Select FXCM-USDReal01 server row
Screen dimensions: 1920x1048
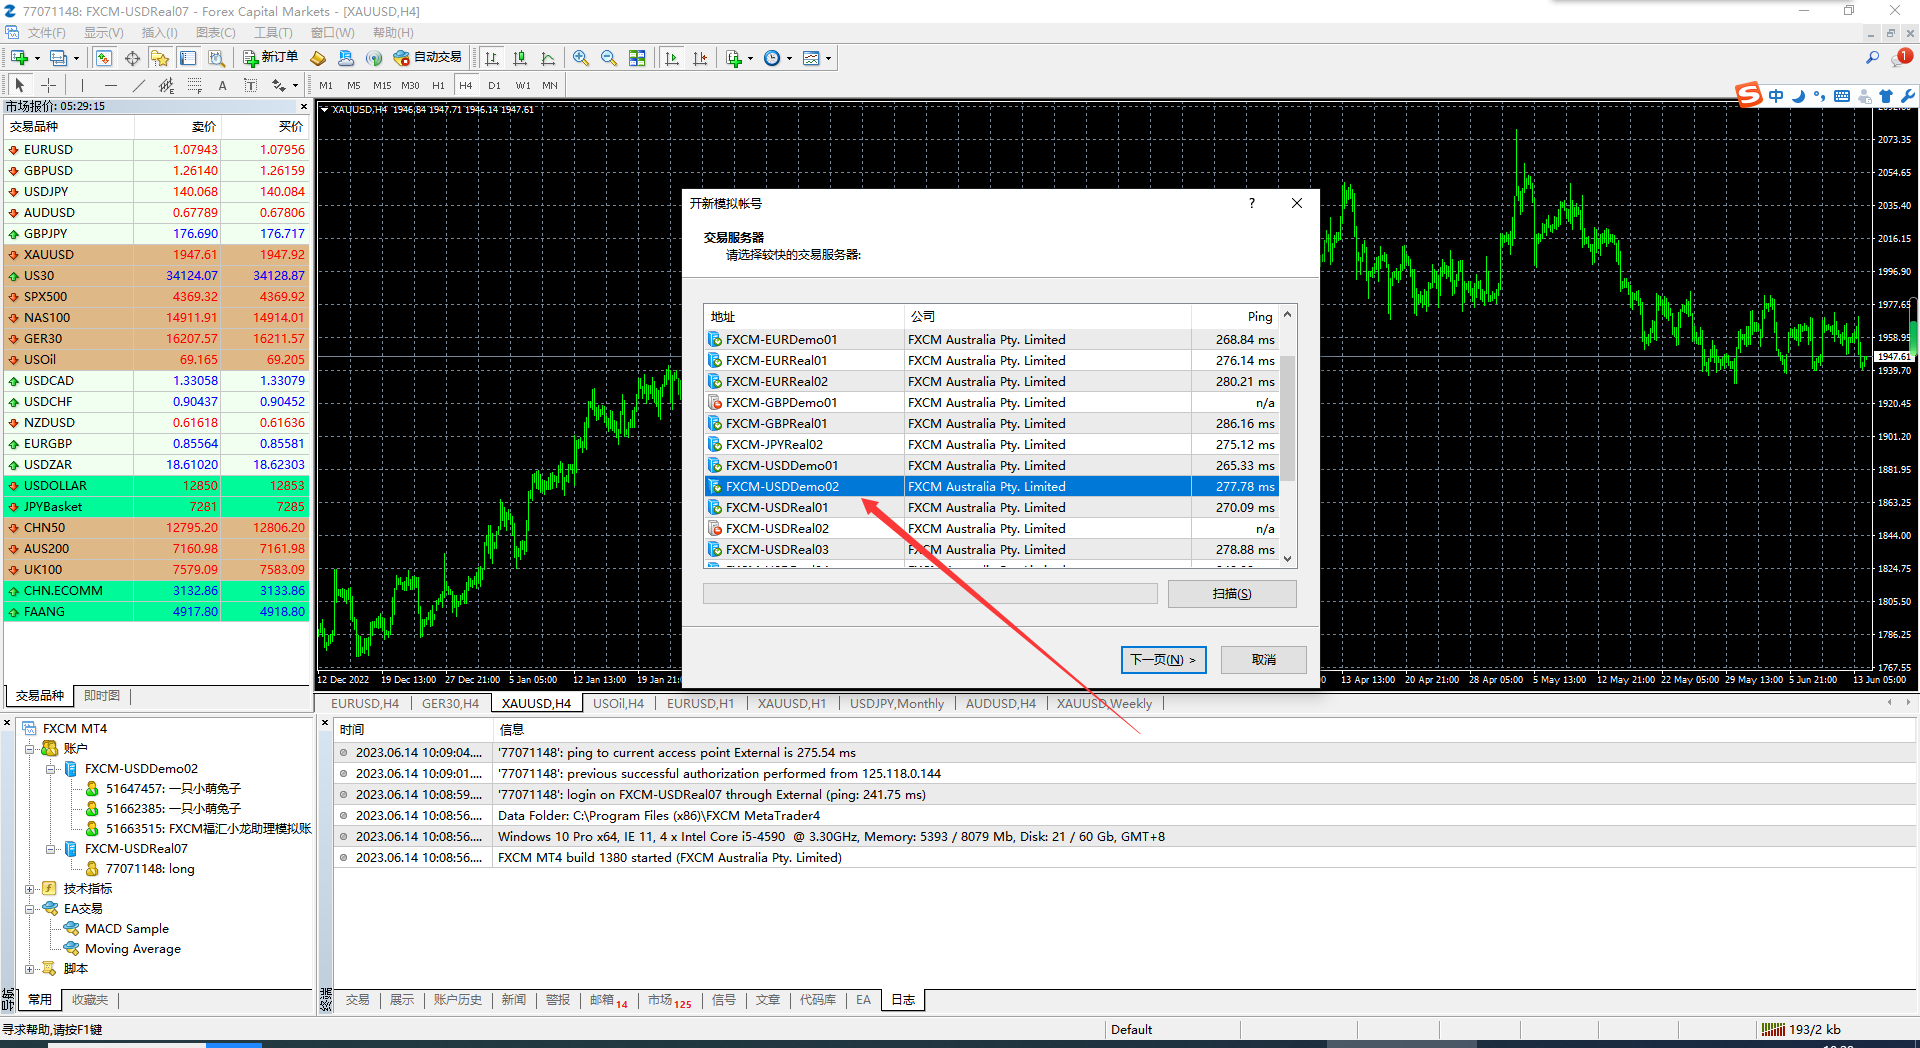(991, 508)
